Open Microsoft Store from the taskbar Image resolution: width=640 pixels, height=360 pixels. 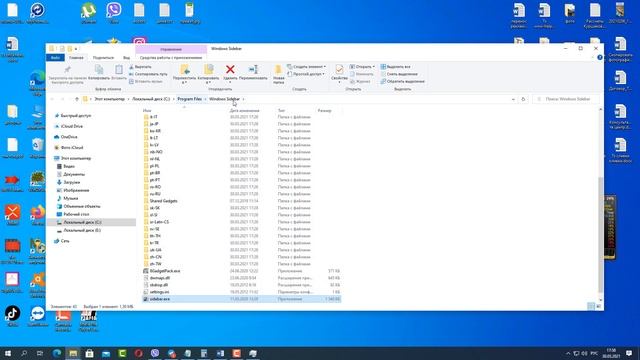pos(89,353)
